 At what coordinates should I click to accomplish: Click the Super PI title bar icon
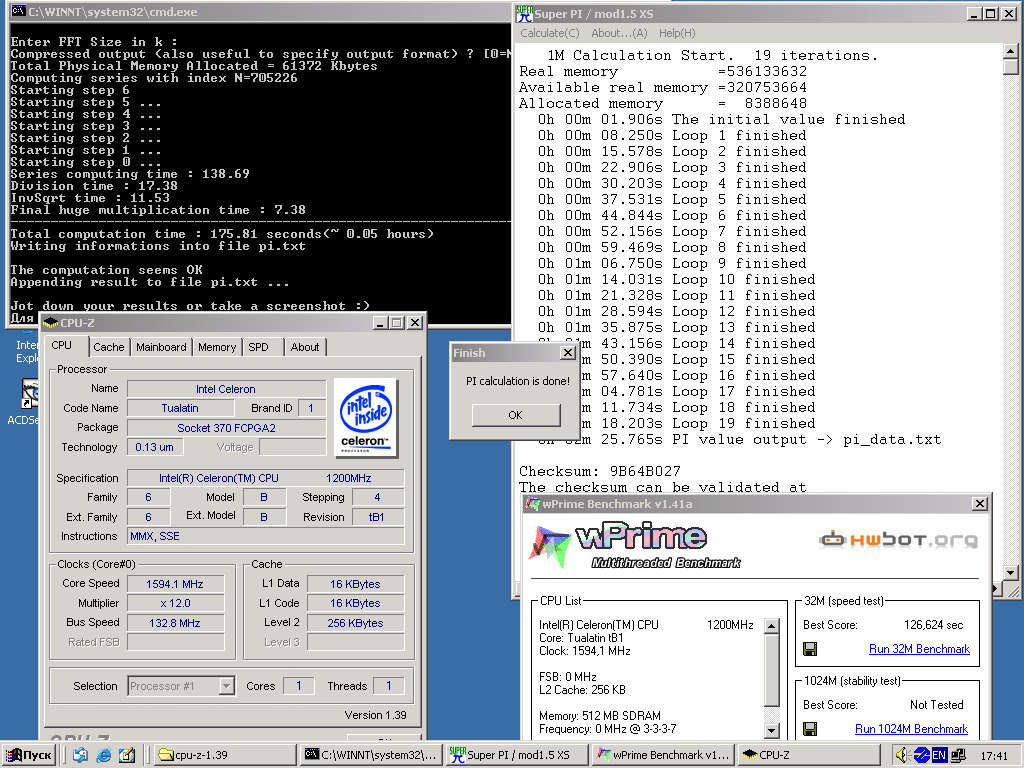point(524,13)
